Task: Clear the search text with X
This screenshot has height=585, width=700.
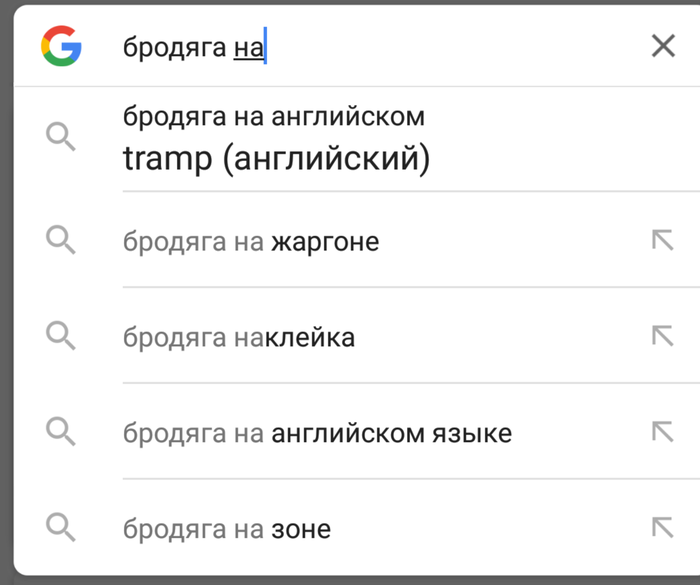Action: tap(663, 46)
